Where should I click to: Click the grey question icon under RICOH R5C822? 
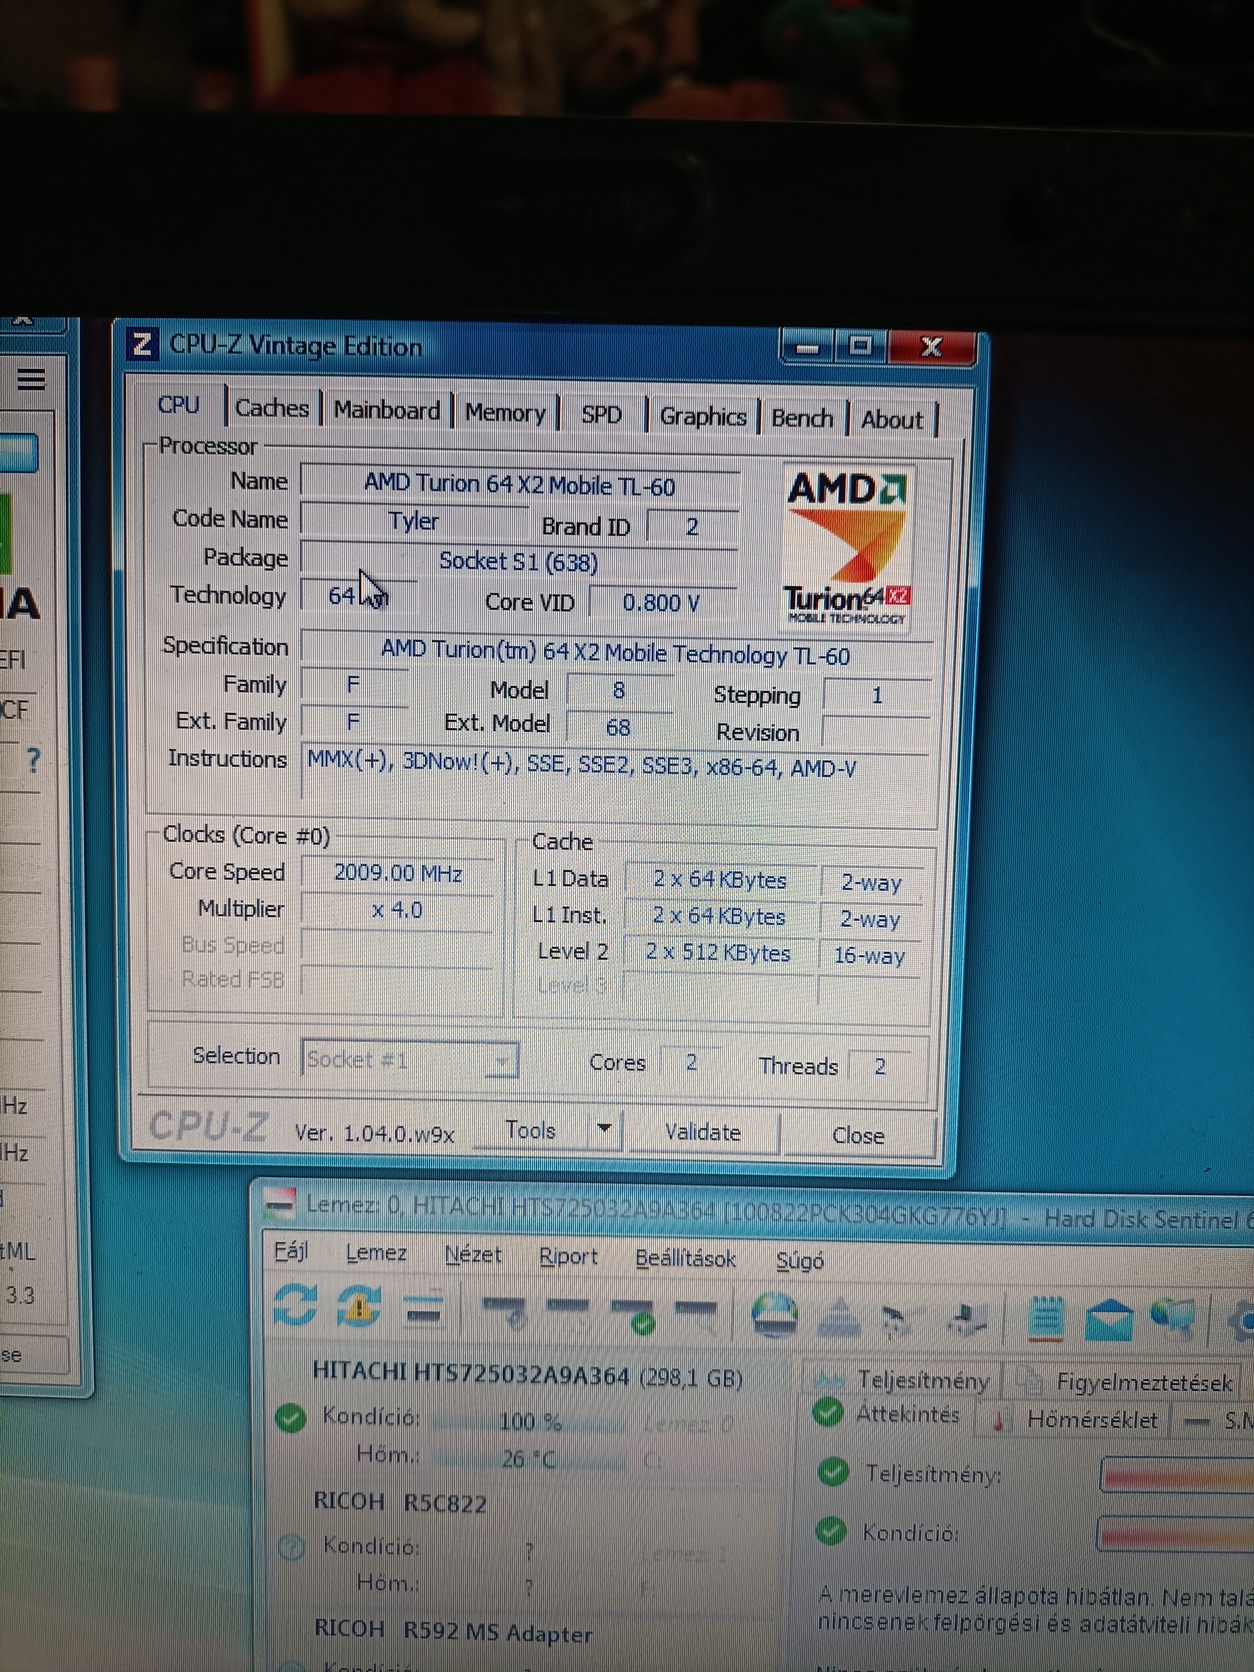tap(291, 1548)
